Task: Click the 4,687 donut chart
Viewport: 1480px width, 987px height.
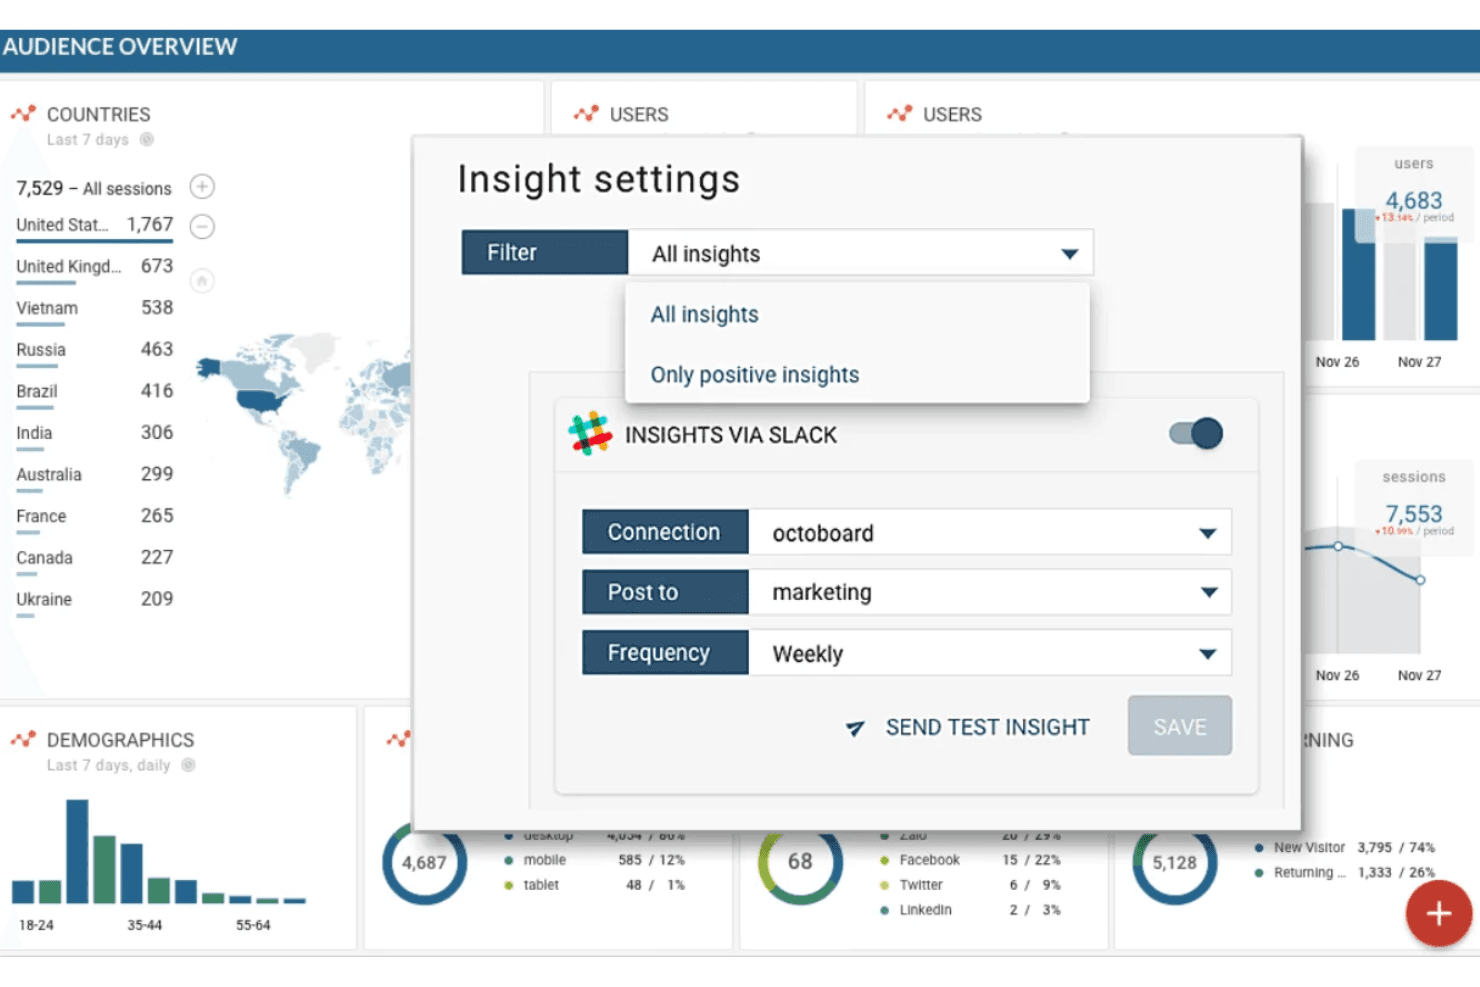Action: [x=424, y=862]
